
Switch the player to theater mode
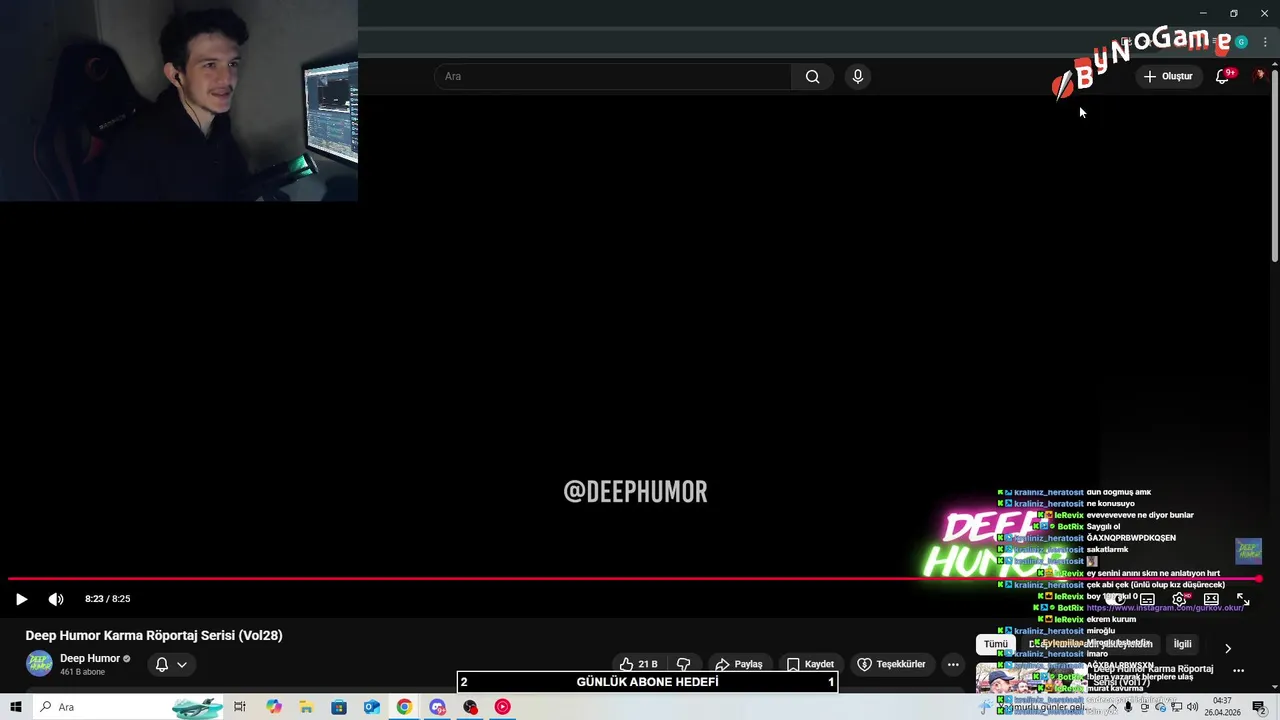pos(1211,599)
